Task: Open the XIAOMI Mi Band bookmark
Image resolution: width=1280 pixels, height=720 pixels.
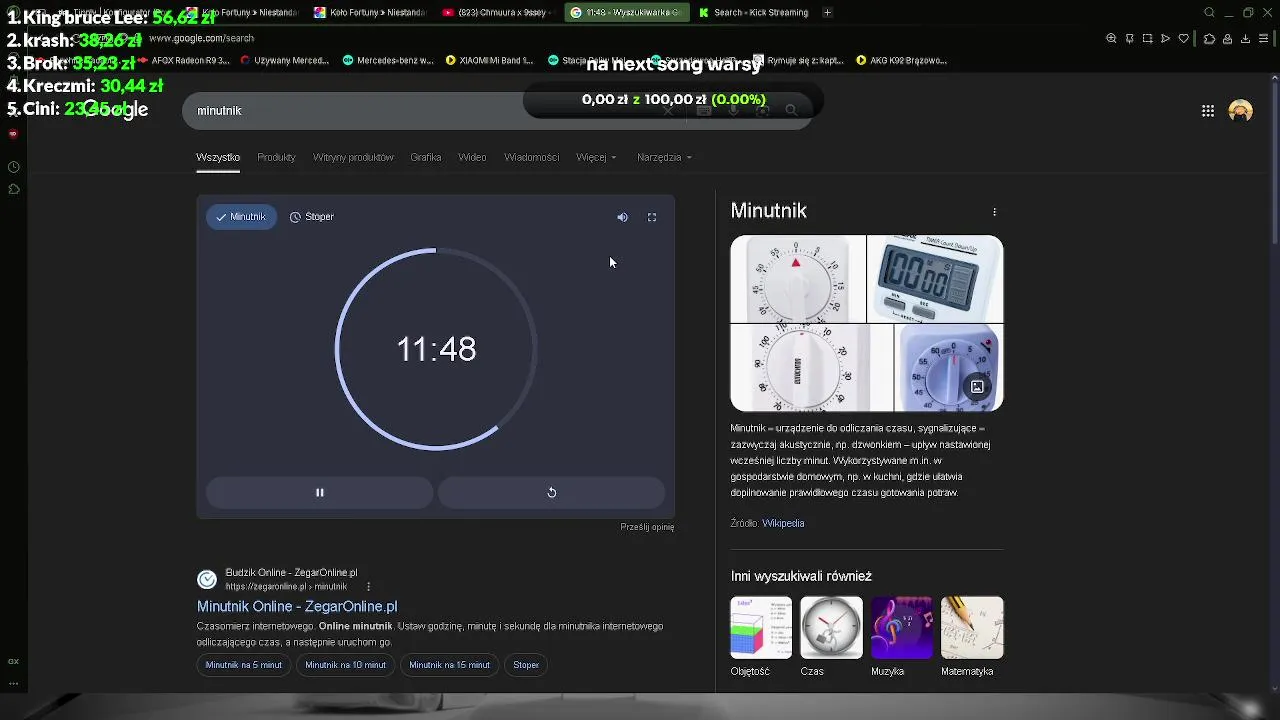Action: click(x=490, y=60)
